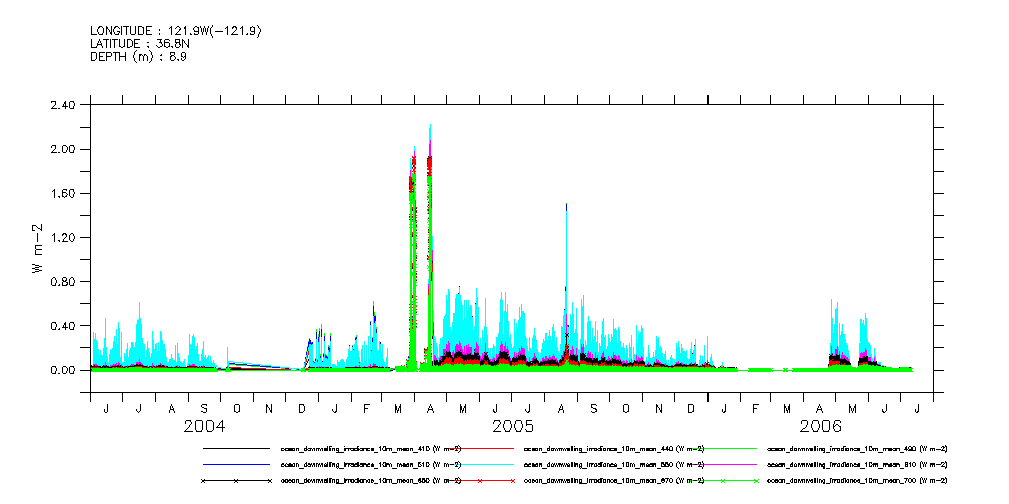Click the 2006 year label
Viewport: 1009px width, 504px height.
pos(820,427)
